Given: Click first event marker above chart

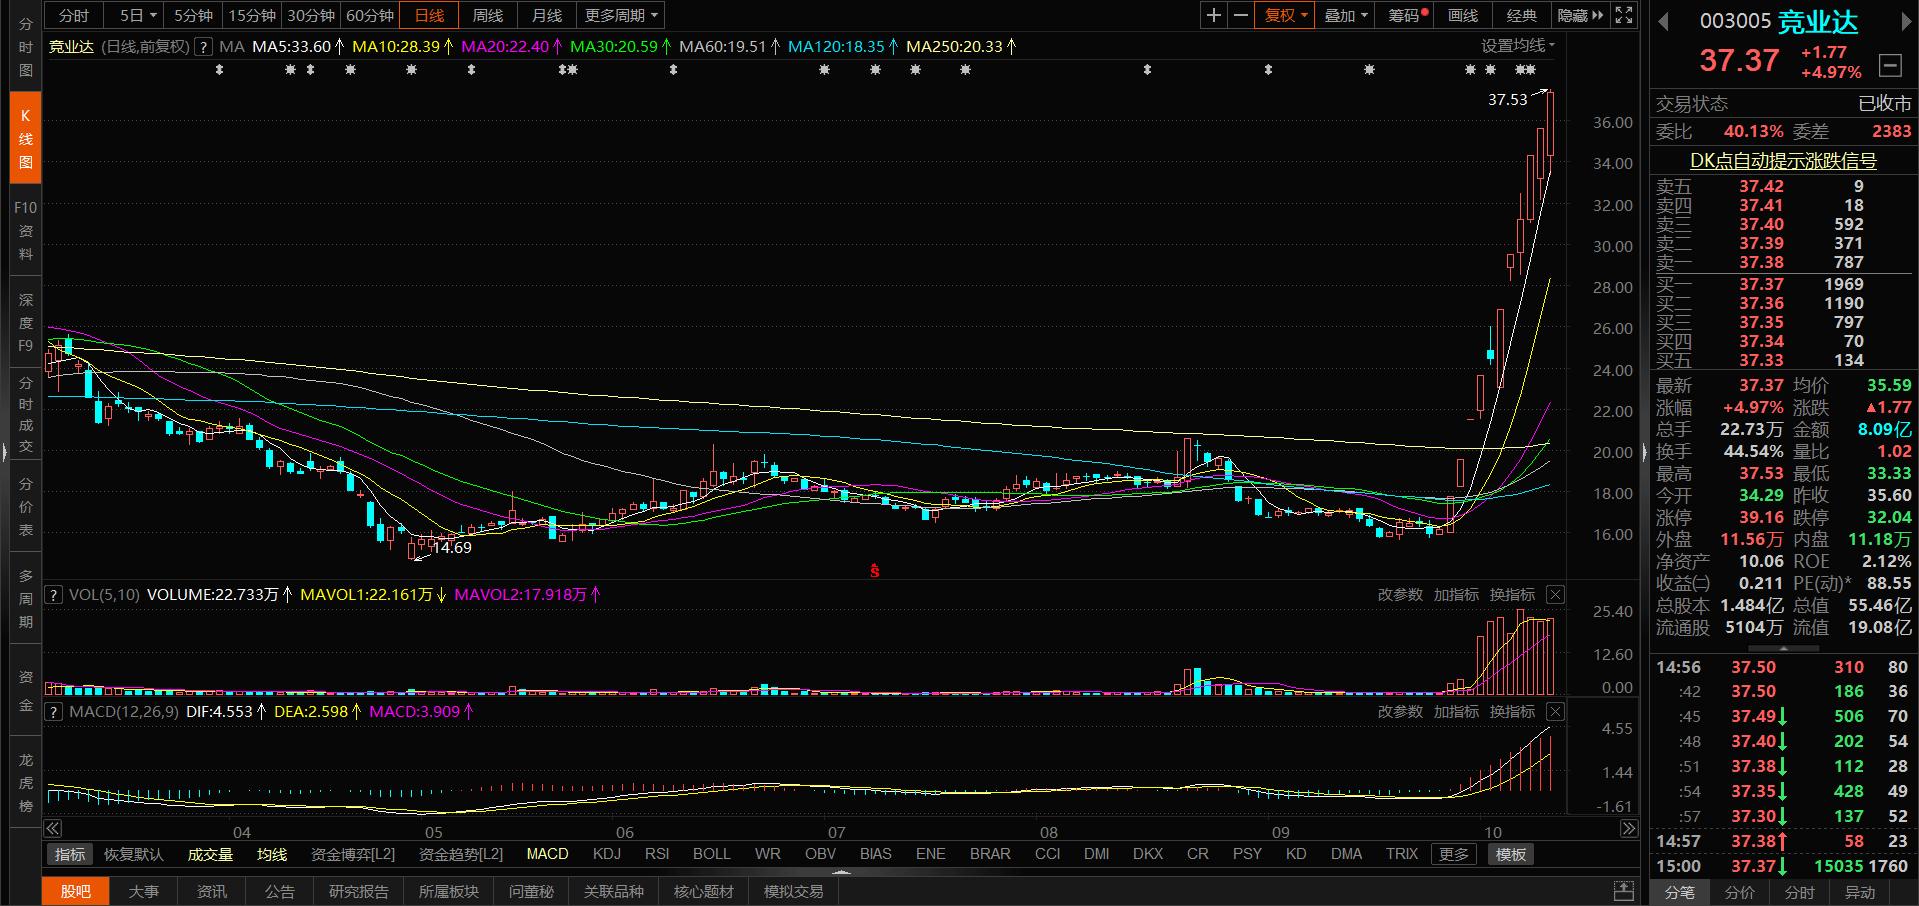Looking at the screenshot, I should [x=220, y=70].
